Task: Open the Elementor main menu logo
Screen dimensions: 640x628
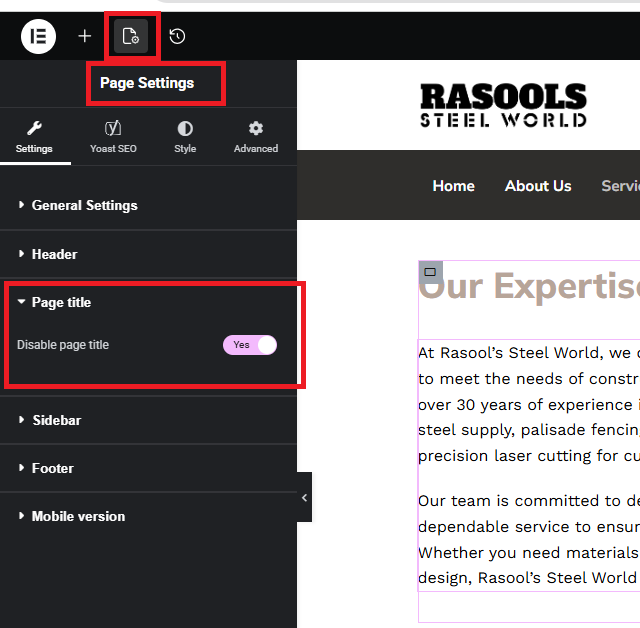Action: tap(38, 37)
